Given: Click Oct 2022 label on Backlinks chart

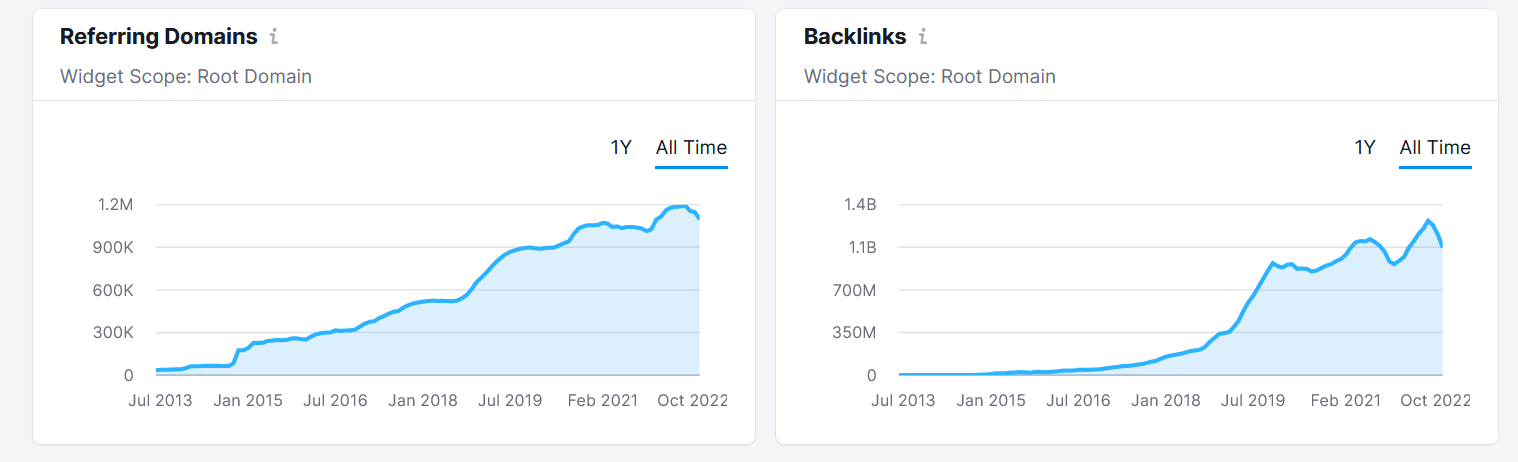Looking at the screenshot, I should [1436, 401].
